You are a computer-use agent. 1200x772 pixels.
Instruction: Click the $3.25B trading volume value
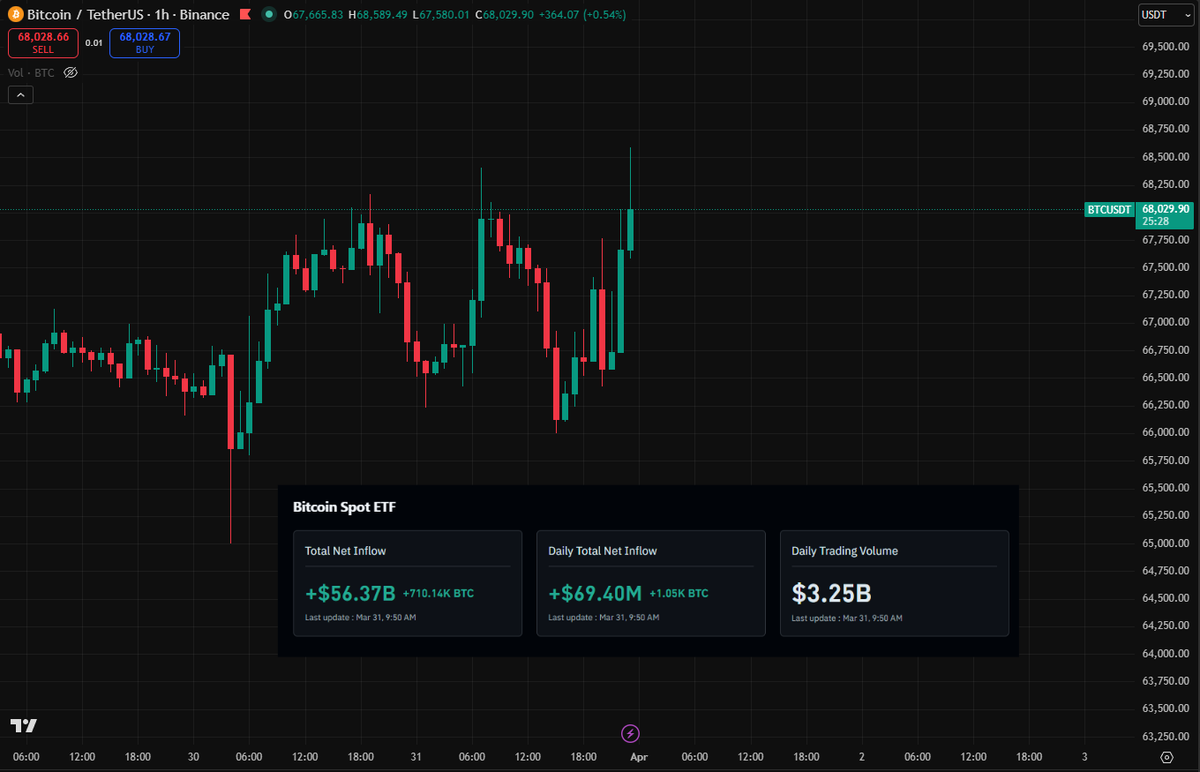[831, 593]
